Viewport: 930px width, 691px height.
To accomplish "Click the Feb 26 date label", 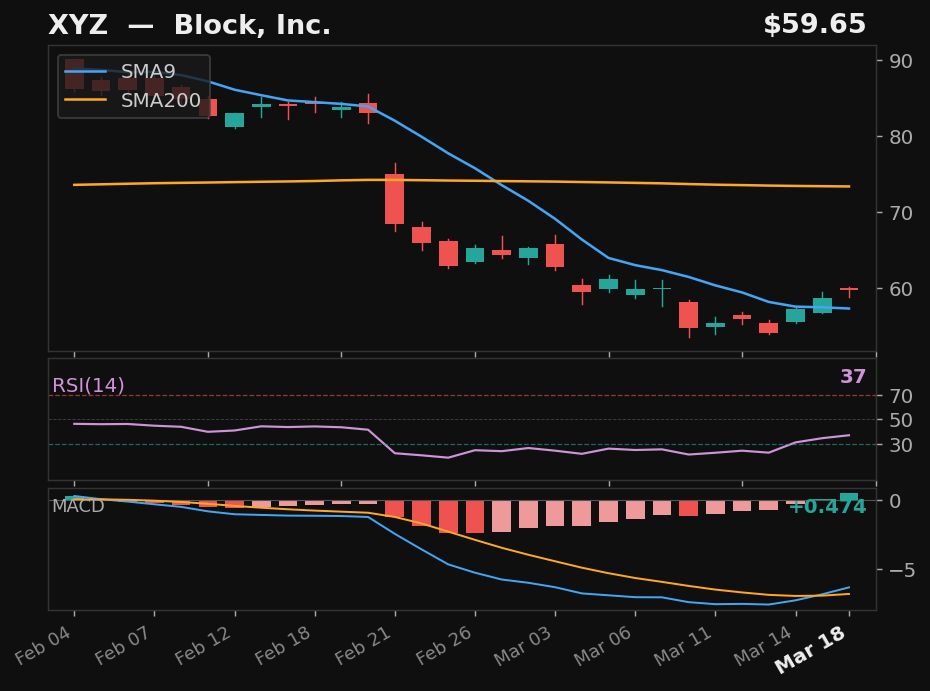I will tap(444, 645).
